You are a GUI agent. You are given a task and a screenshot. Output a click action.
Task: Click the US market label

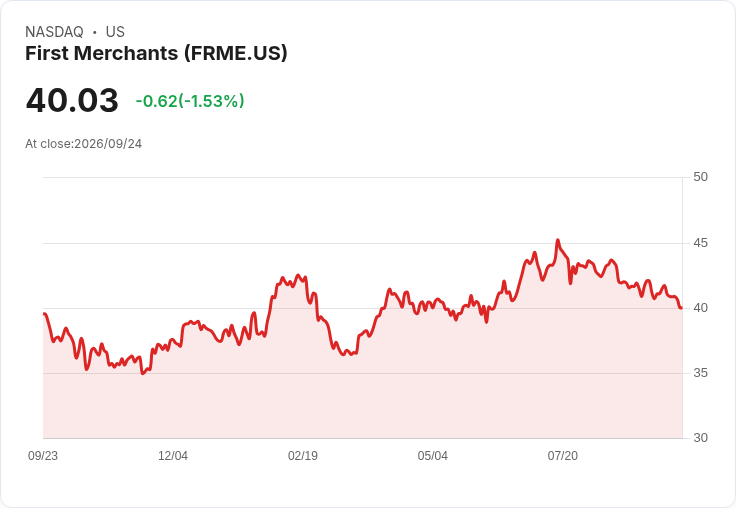click(115, 32)
